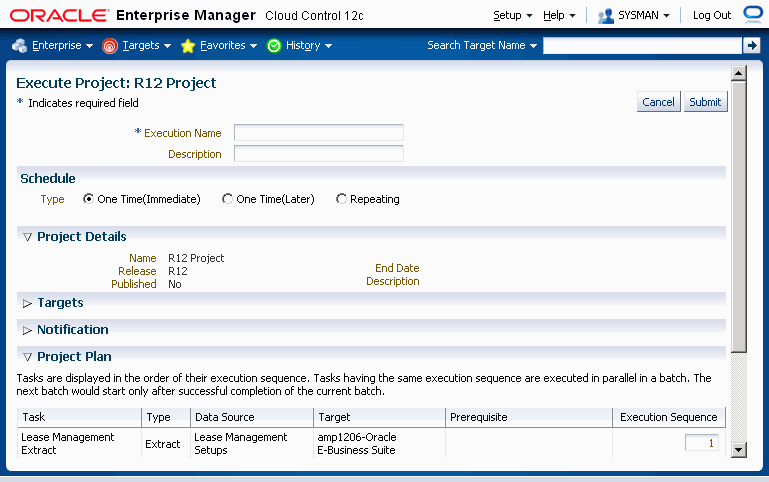
Task: Select One Time(Later) schedule type
Action: [x=227, y=199]
